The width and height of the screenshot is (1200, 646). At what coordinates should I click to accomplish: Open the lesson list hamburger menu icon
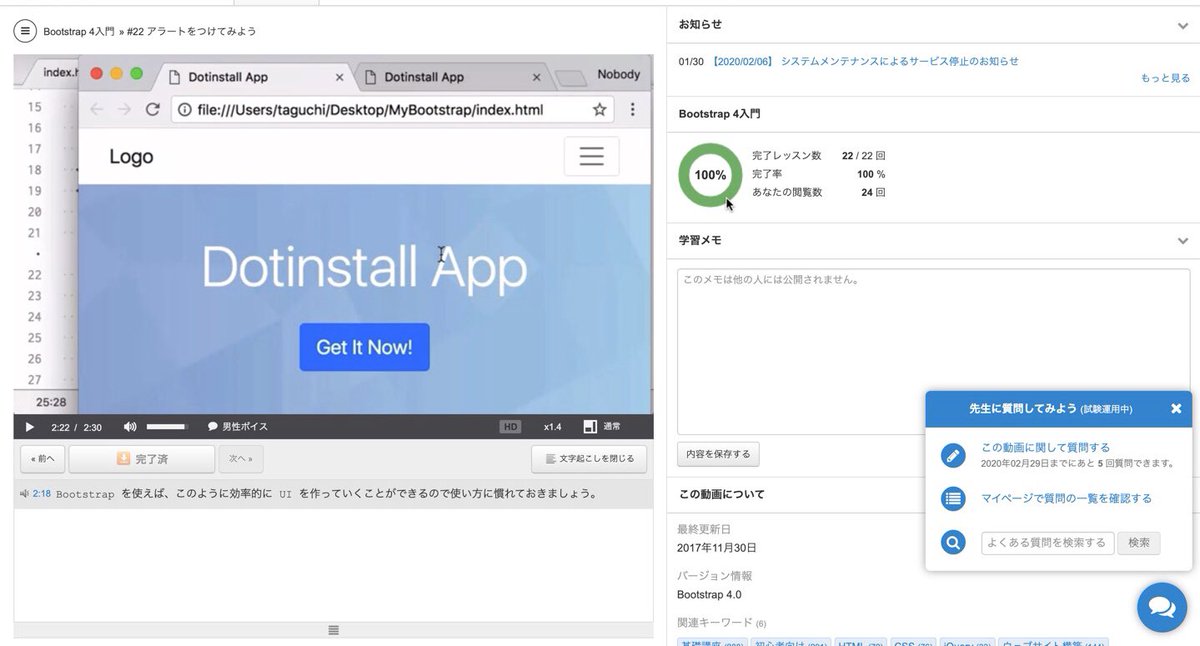click(x=25, y=31)
